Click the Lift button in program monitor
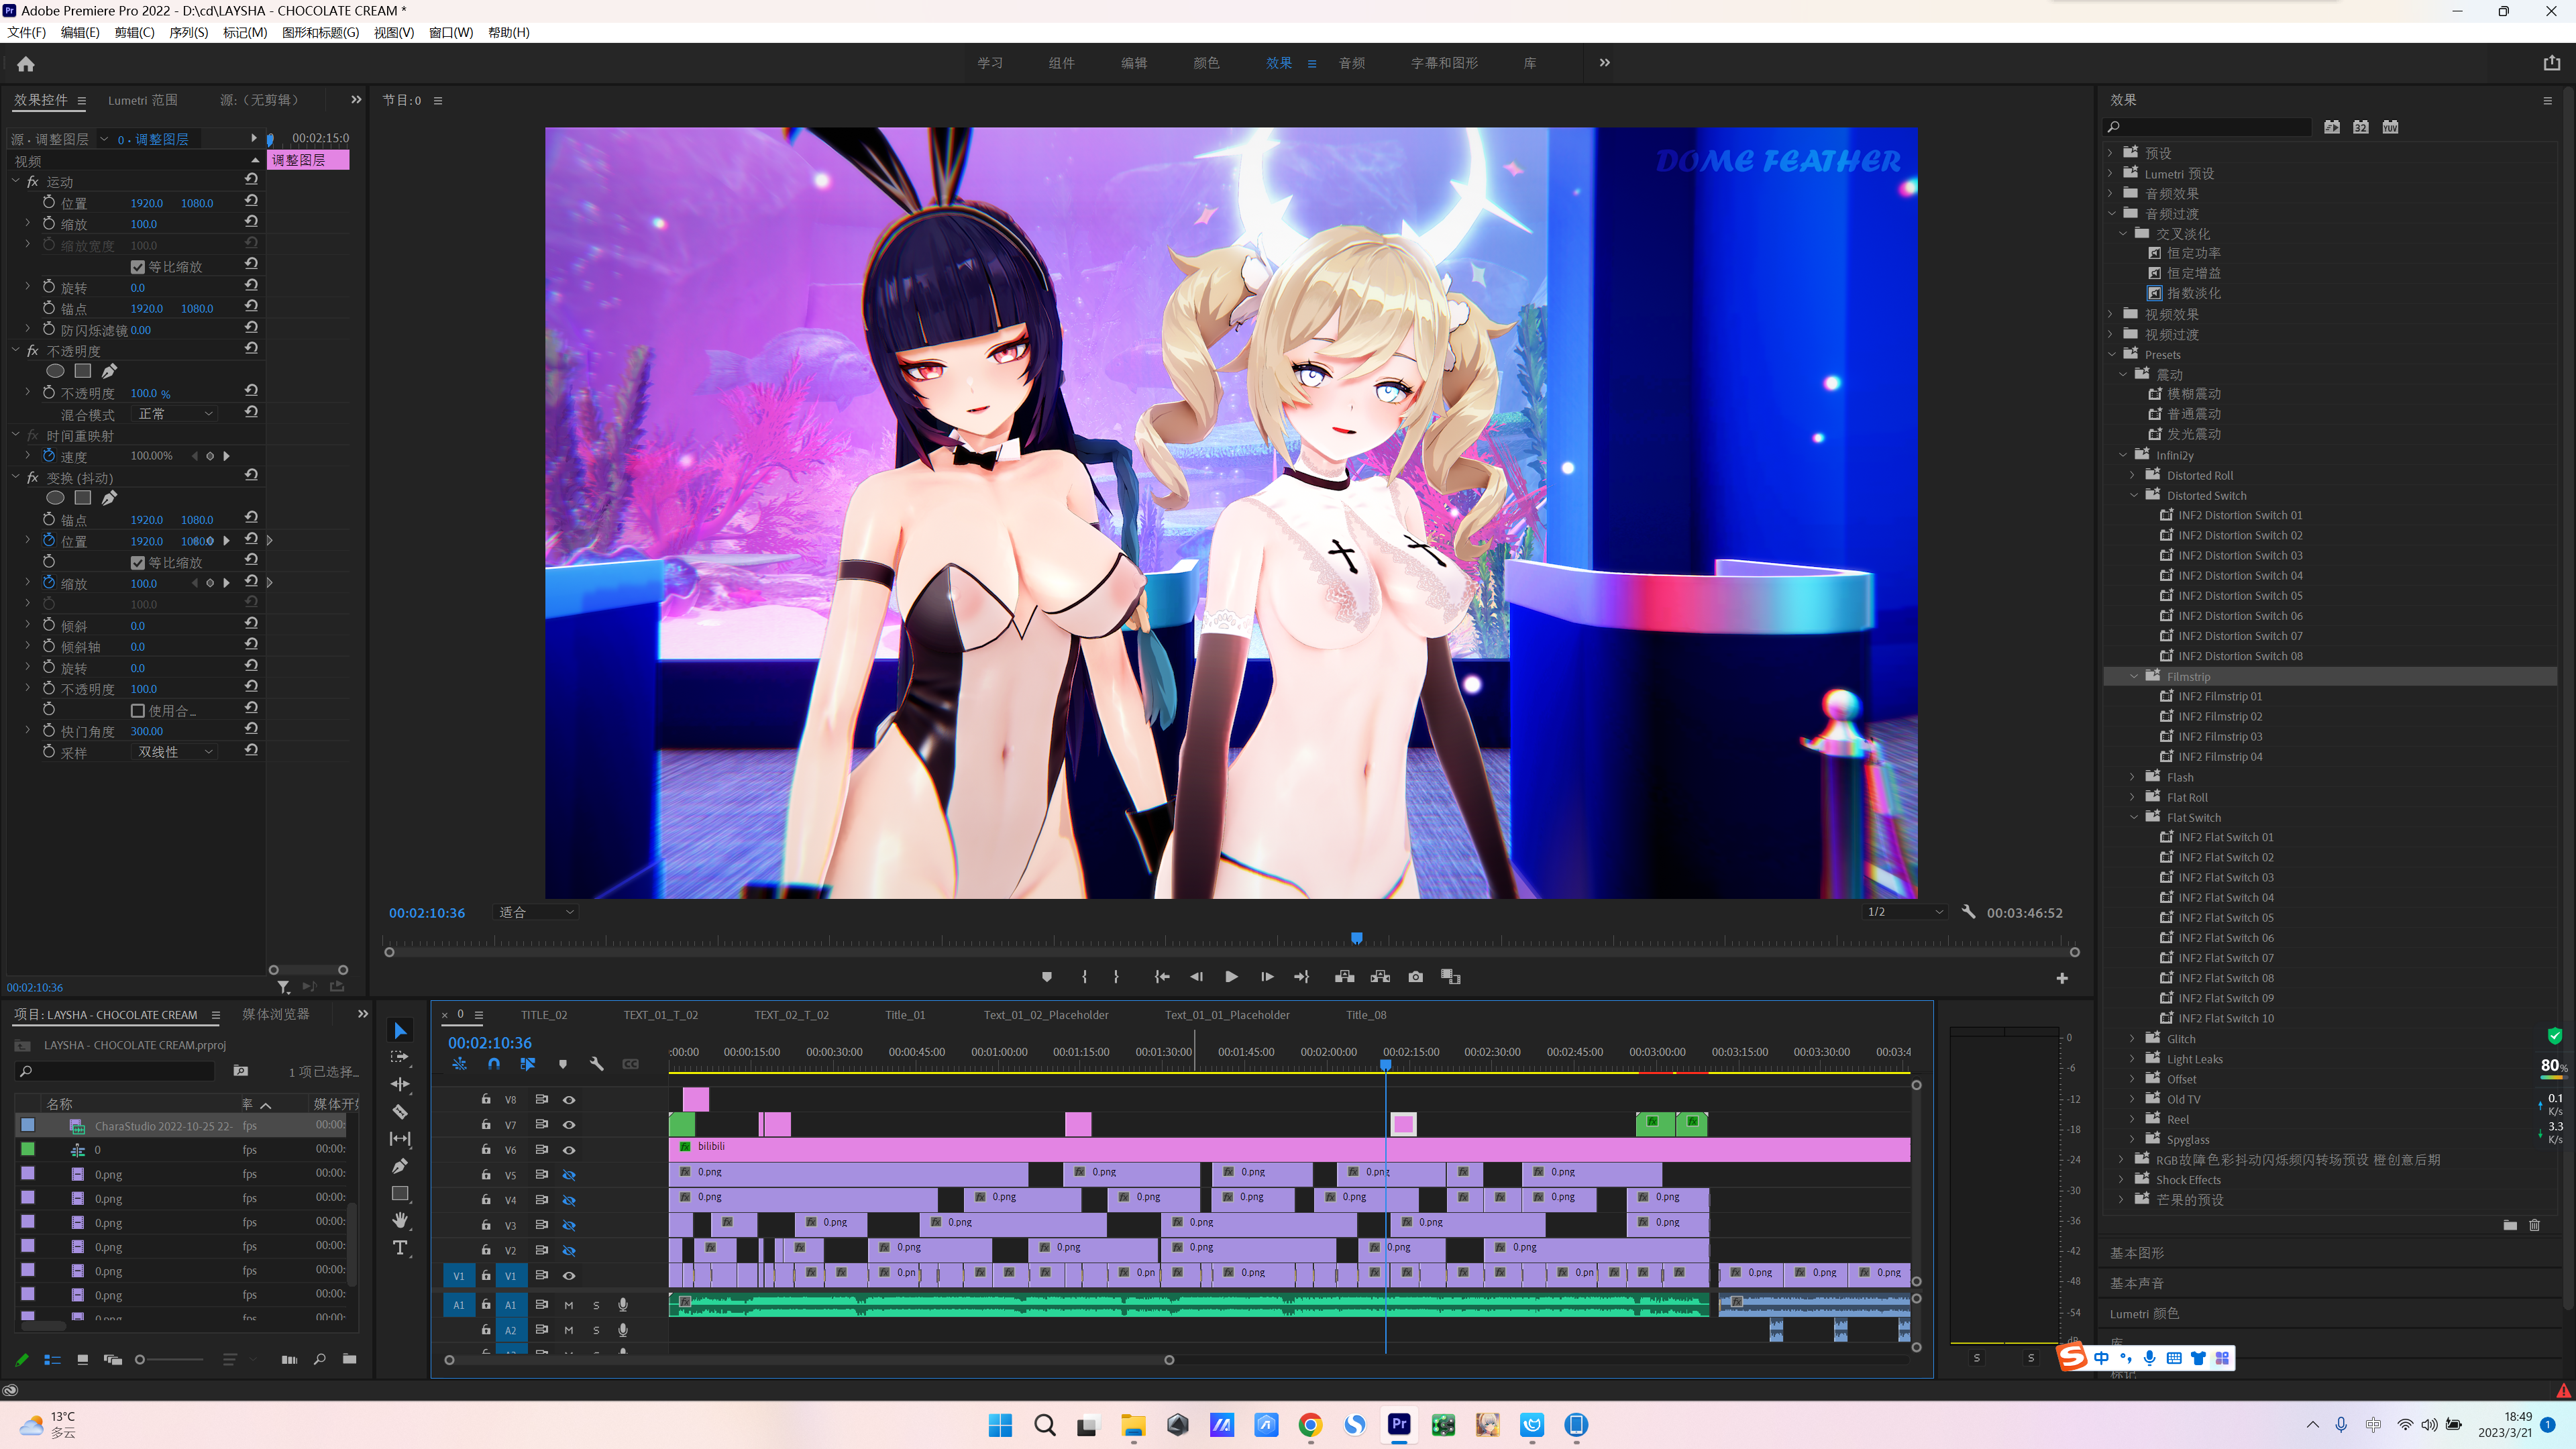Viewport: 2576px width, 1449px height. (x=1344, y=977)
